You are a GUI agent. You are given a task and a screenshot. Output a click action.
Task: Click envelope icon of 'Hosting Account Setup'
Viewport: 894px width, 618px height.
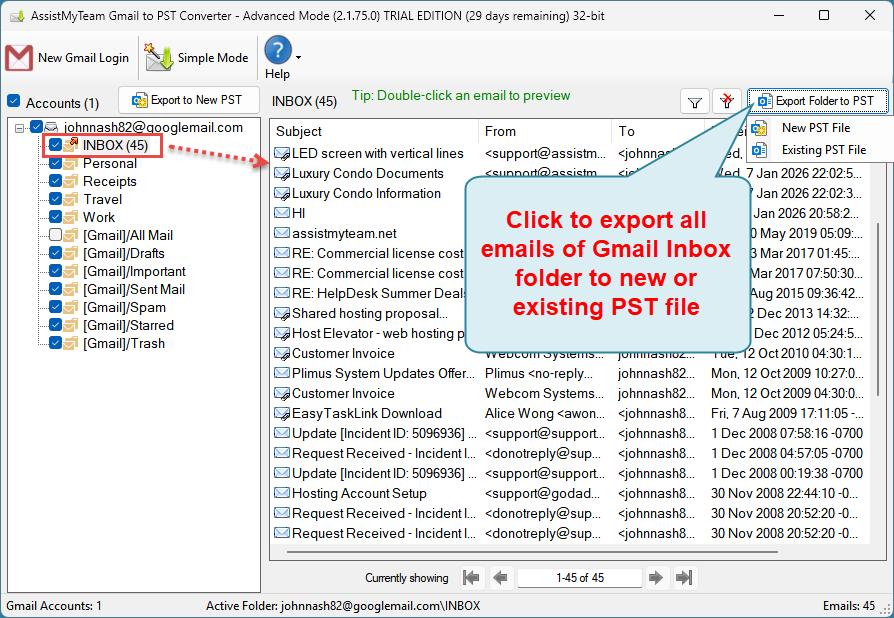click(x=282, y=493)
